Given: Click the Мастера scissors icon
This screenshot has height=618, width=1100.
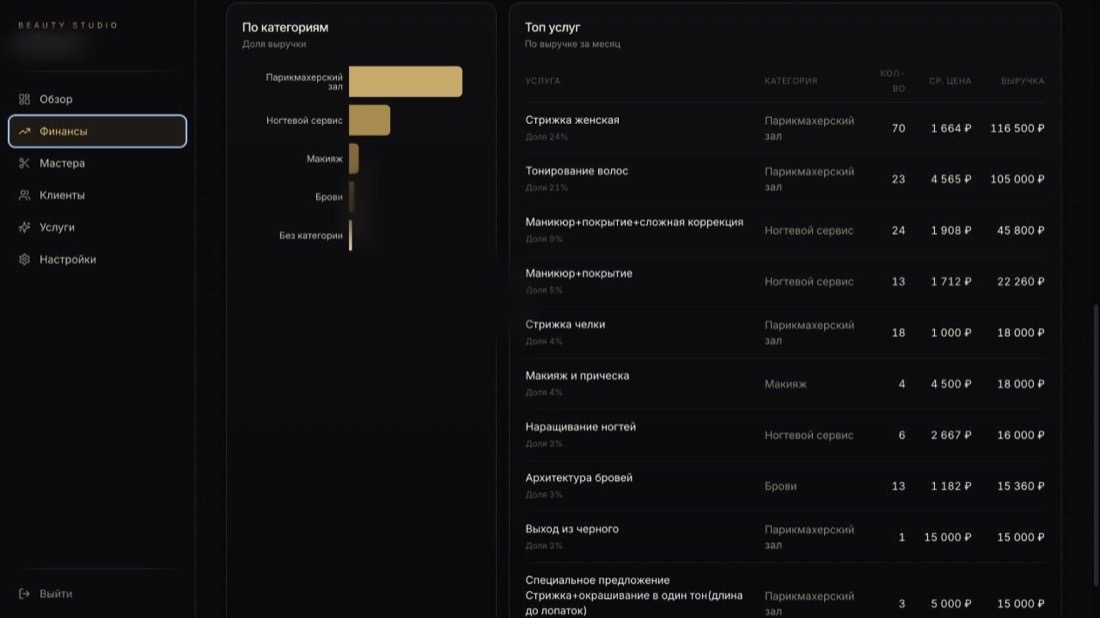Looking at the screenshot, I should pos(25,163).
